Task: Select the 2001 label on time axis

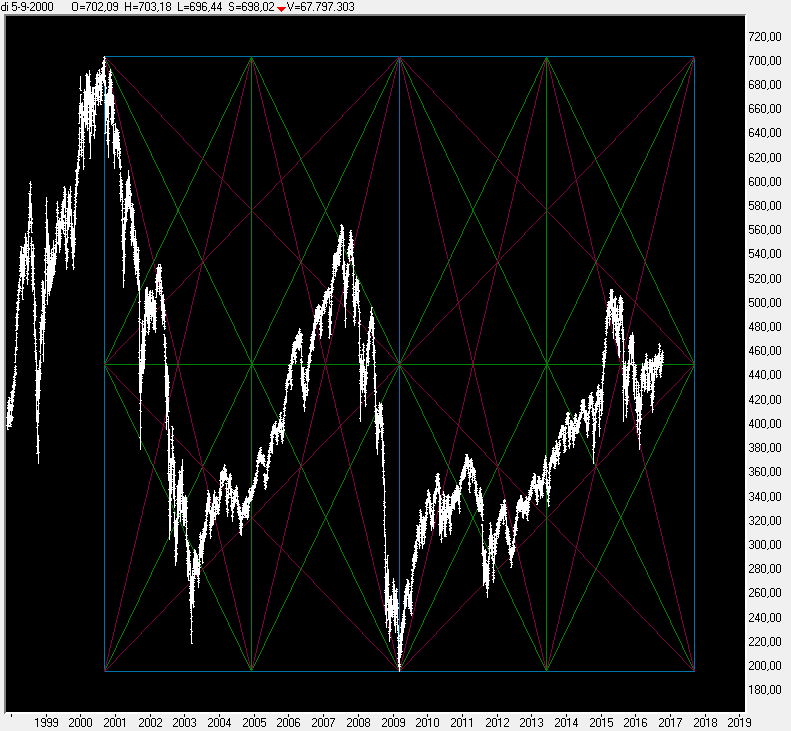Action: click(114, 721)
